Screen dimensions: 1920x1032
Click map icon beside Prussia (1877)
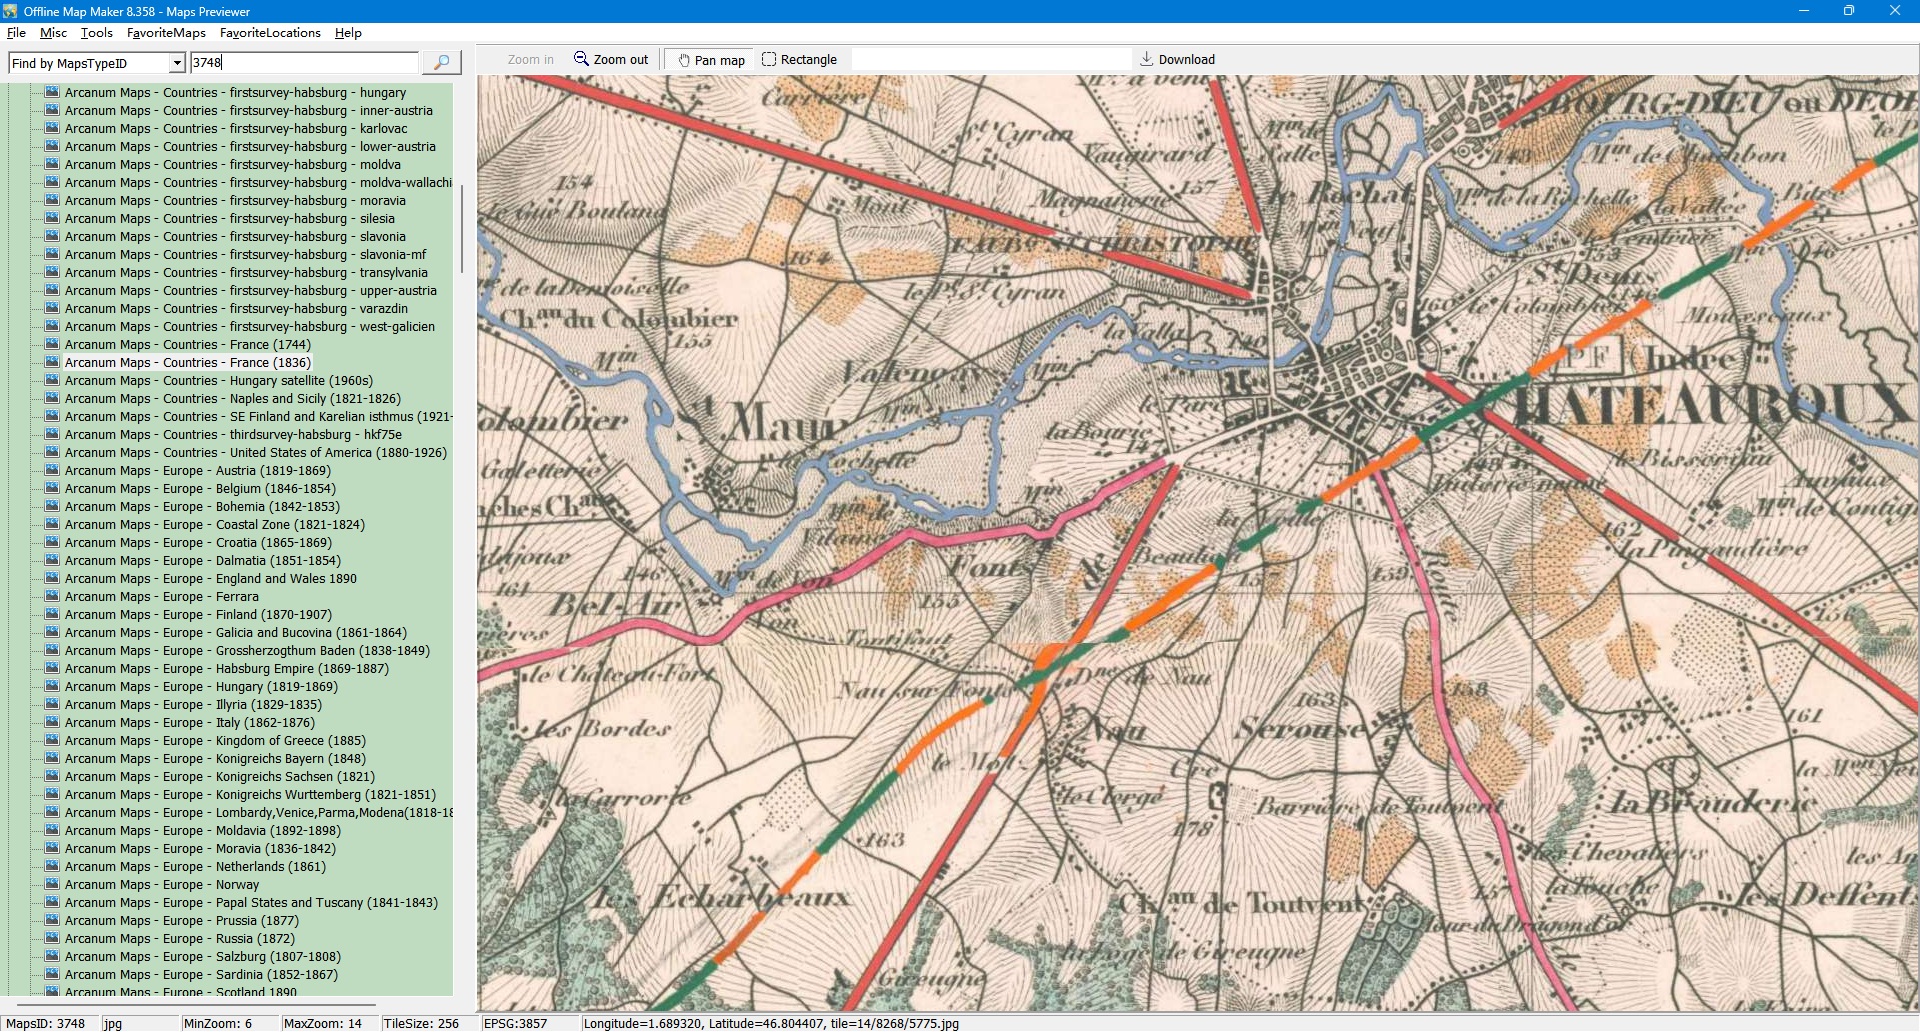[52, 921]
